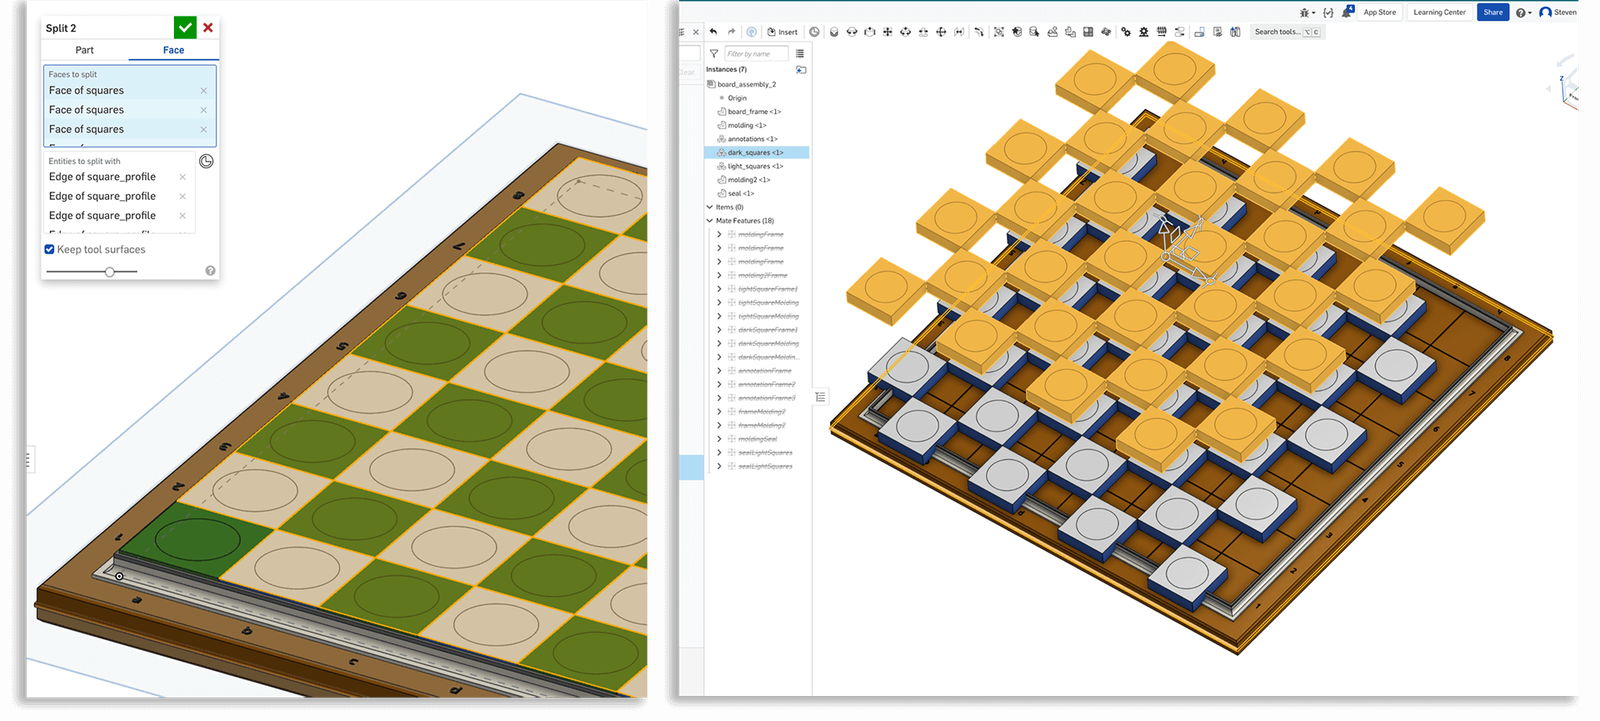Uncheck Keep tool surfaces checkbox
This screenshot has width=1600, height=721.
50,250
